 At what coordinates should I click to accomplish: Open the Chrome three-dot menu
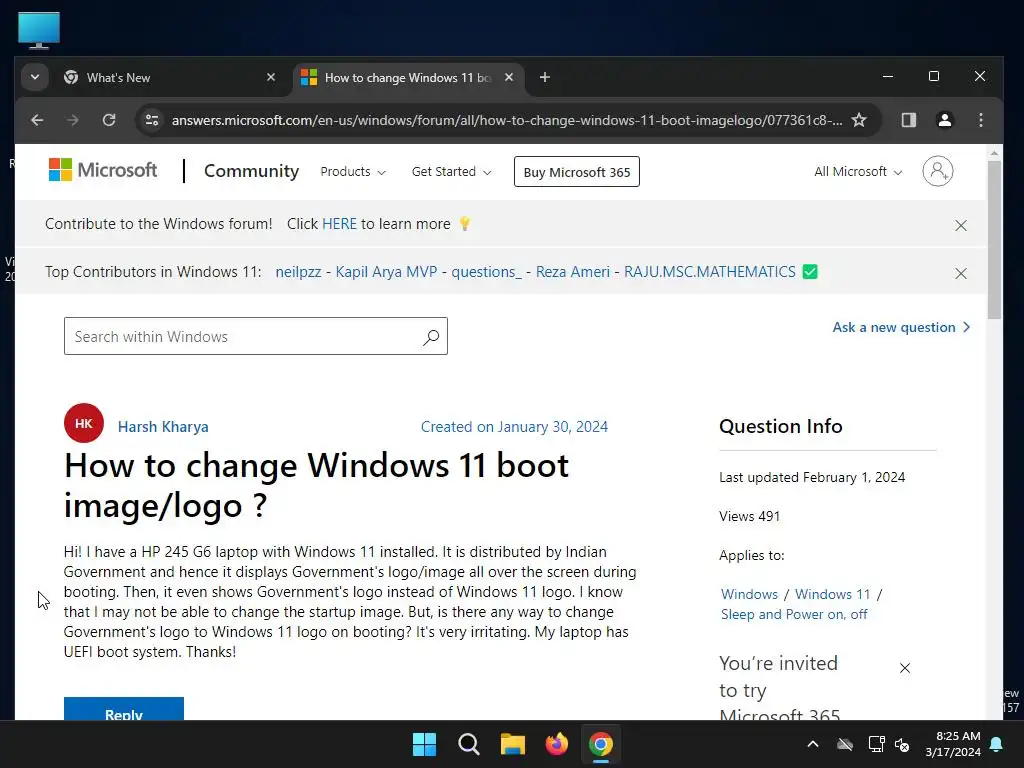[981, 120]
